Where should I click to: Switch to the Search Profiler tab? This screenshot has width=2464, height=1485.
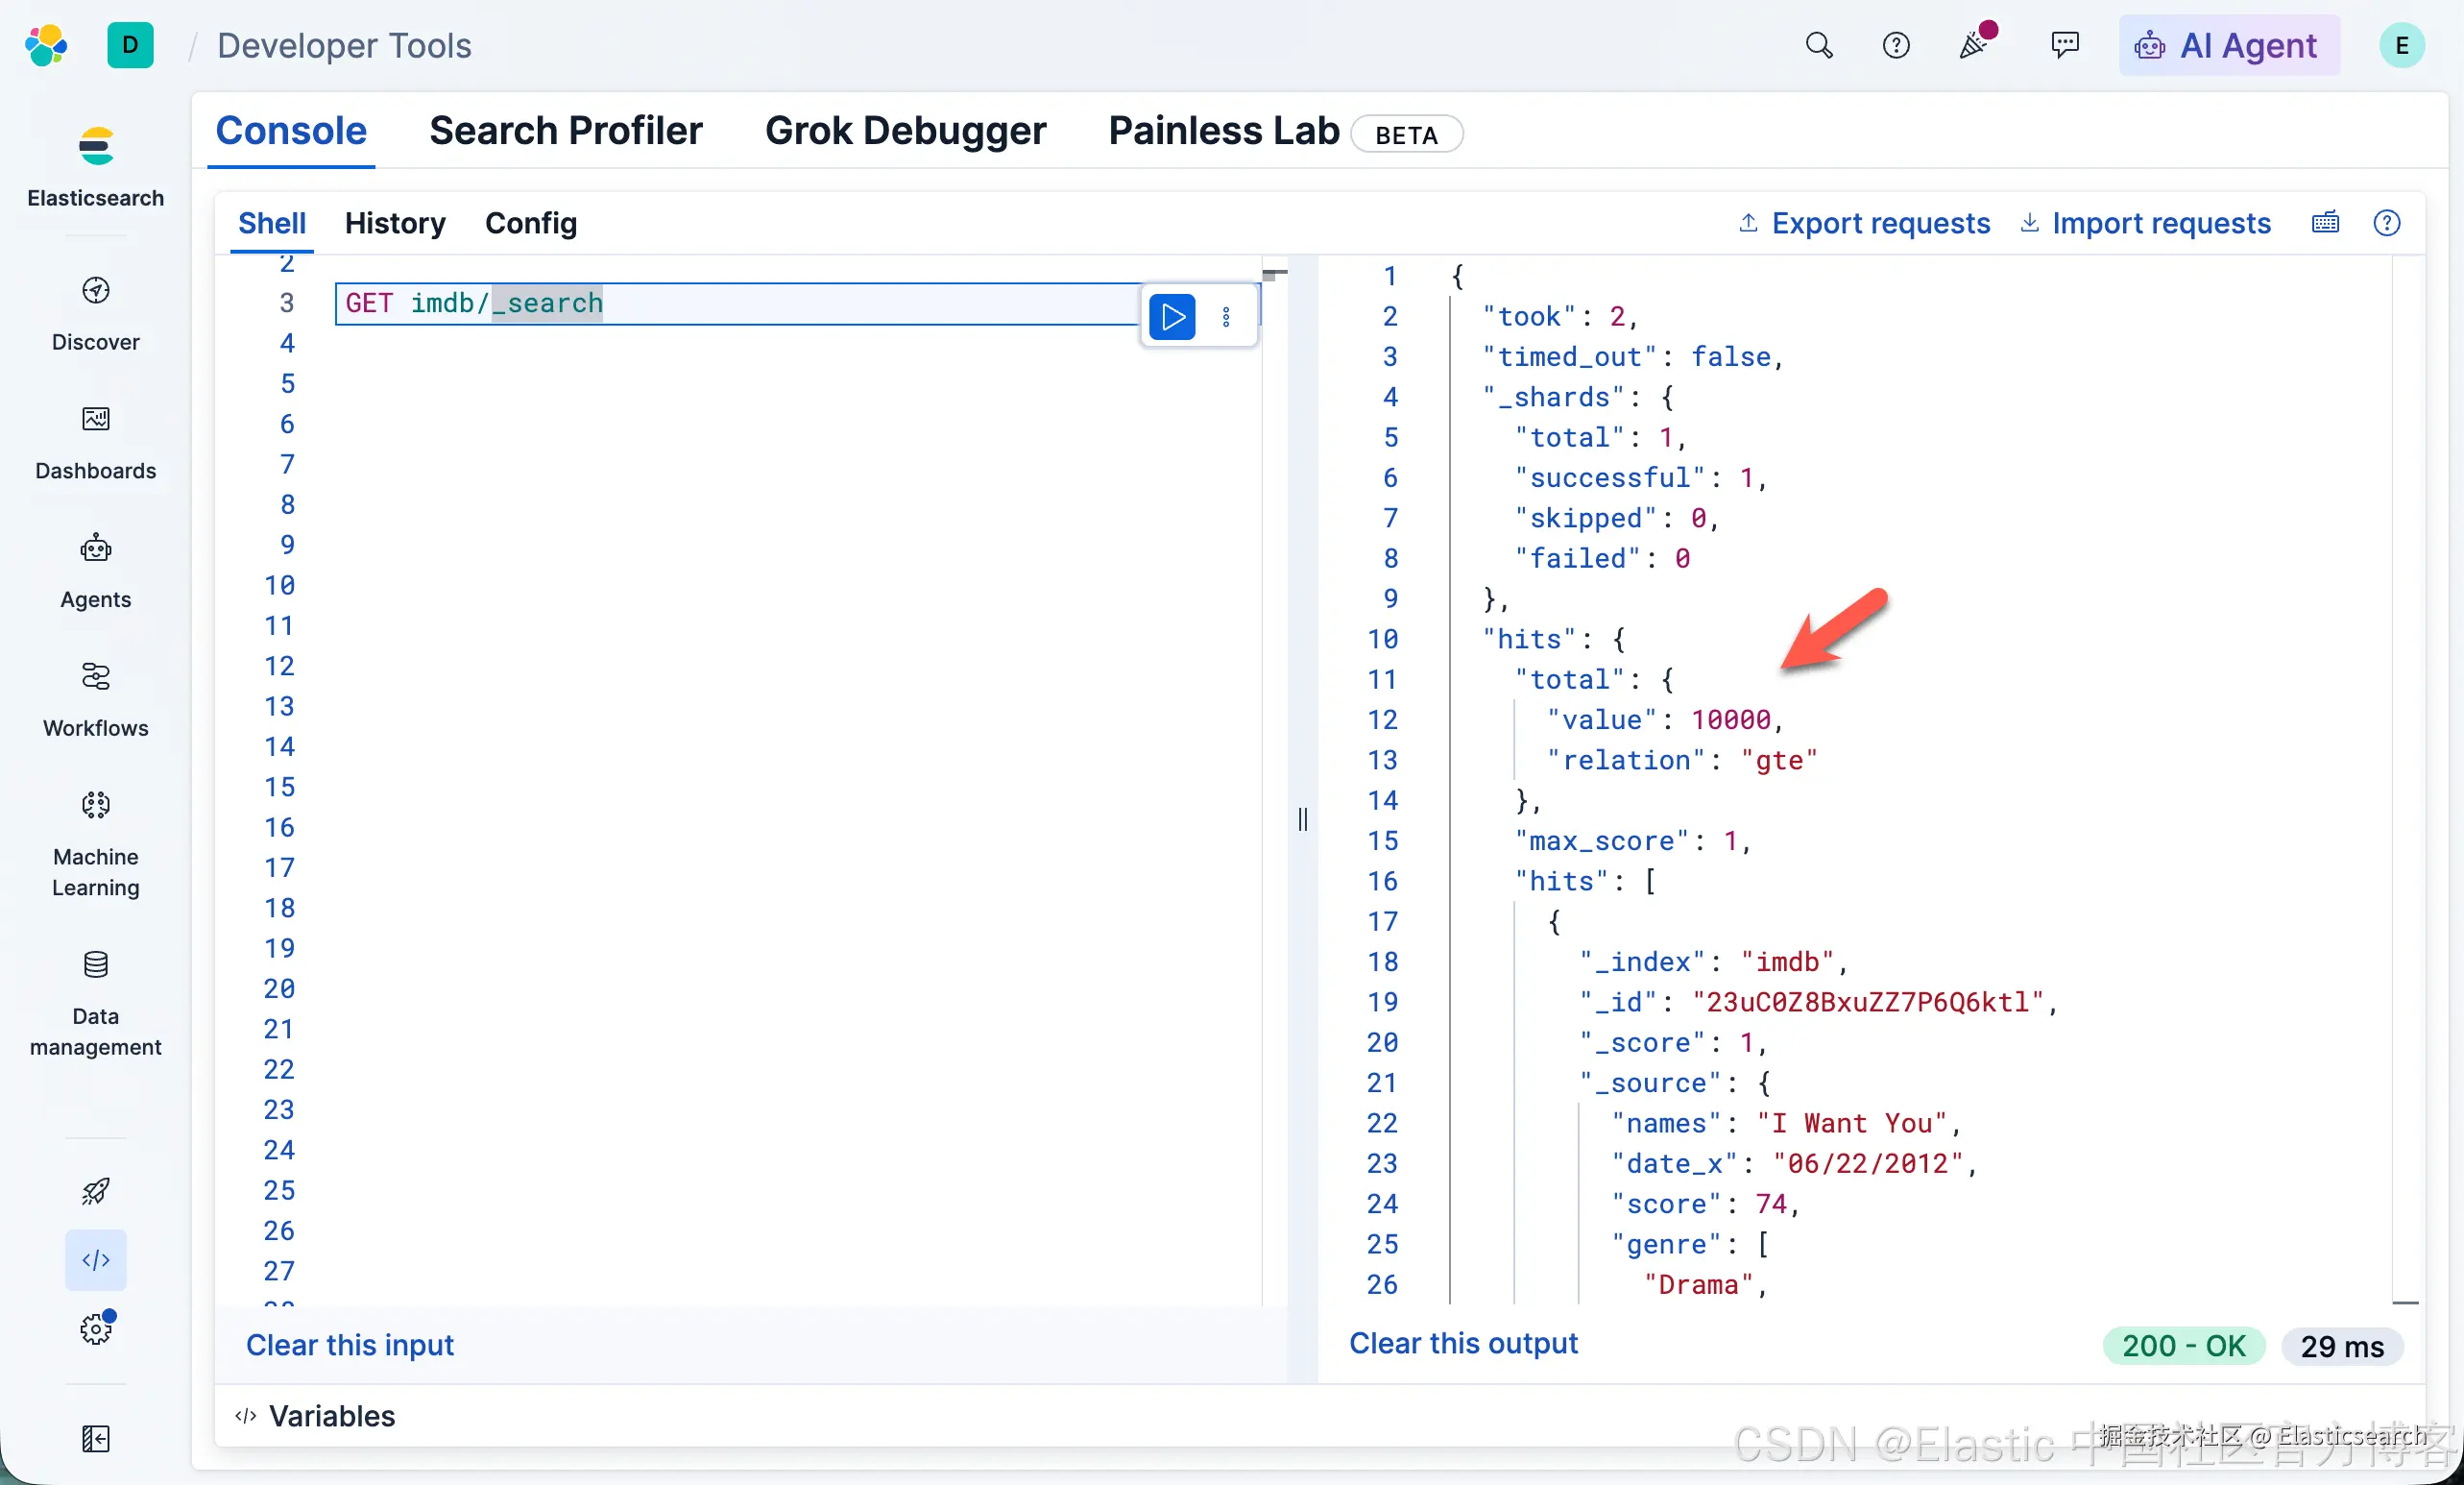point(566,131)
